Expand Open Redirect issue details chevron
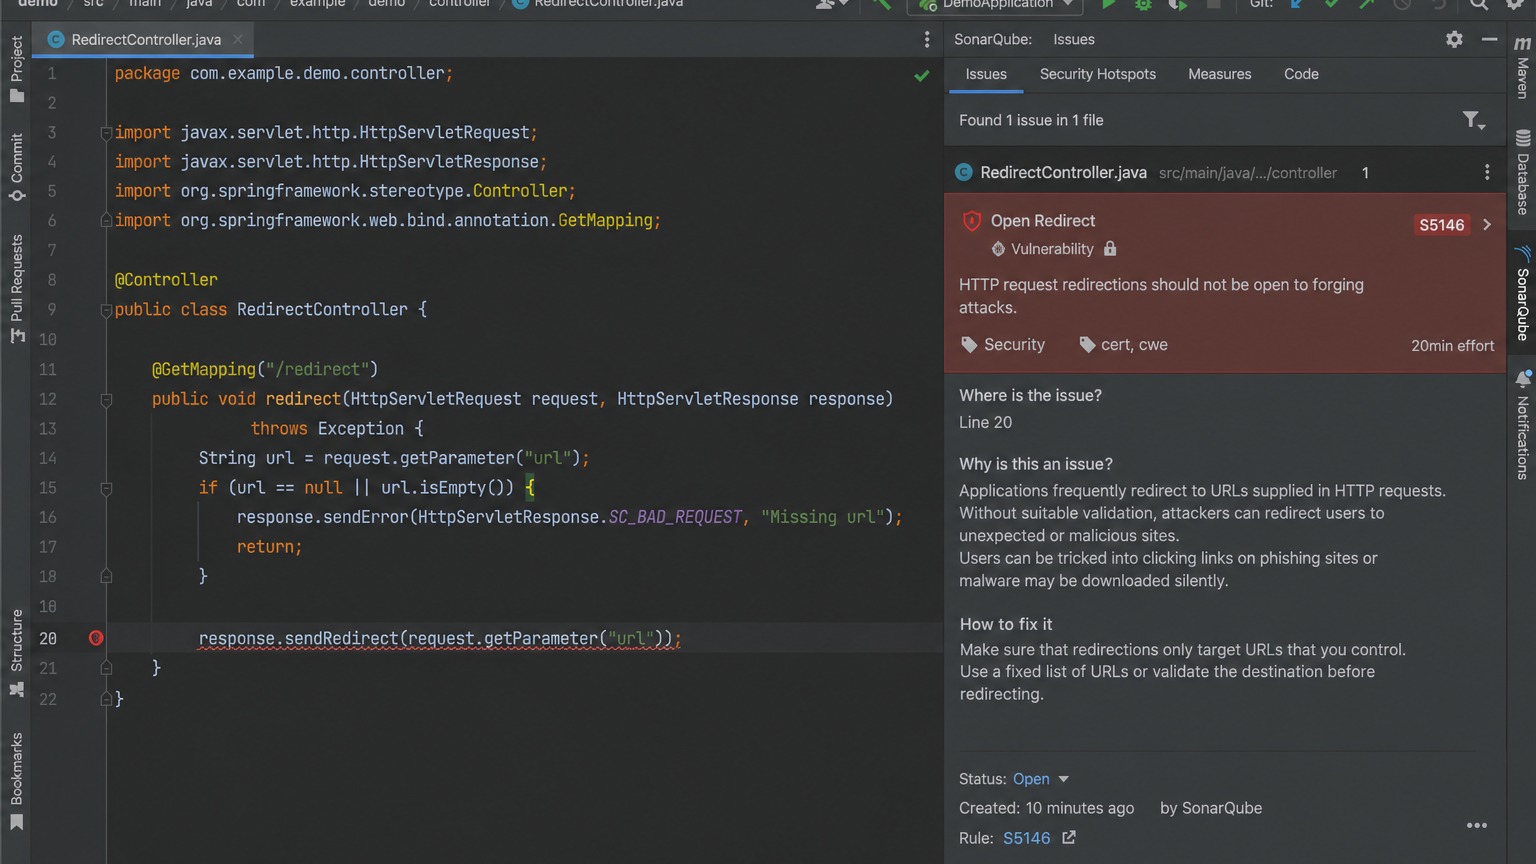This screenshot has height=864, width=1536. click(1487, 224)
